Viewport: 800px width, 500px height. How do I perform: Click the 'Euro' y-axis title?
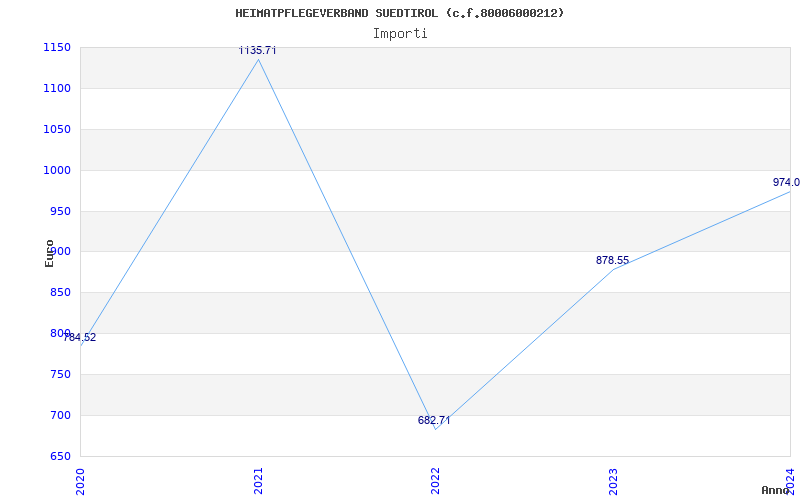pos(49,253)
